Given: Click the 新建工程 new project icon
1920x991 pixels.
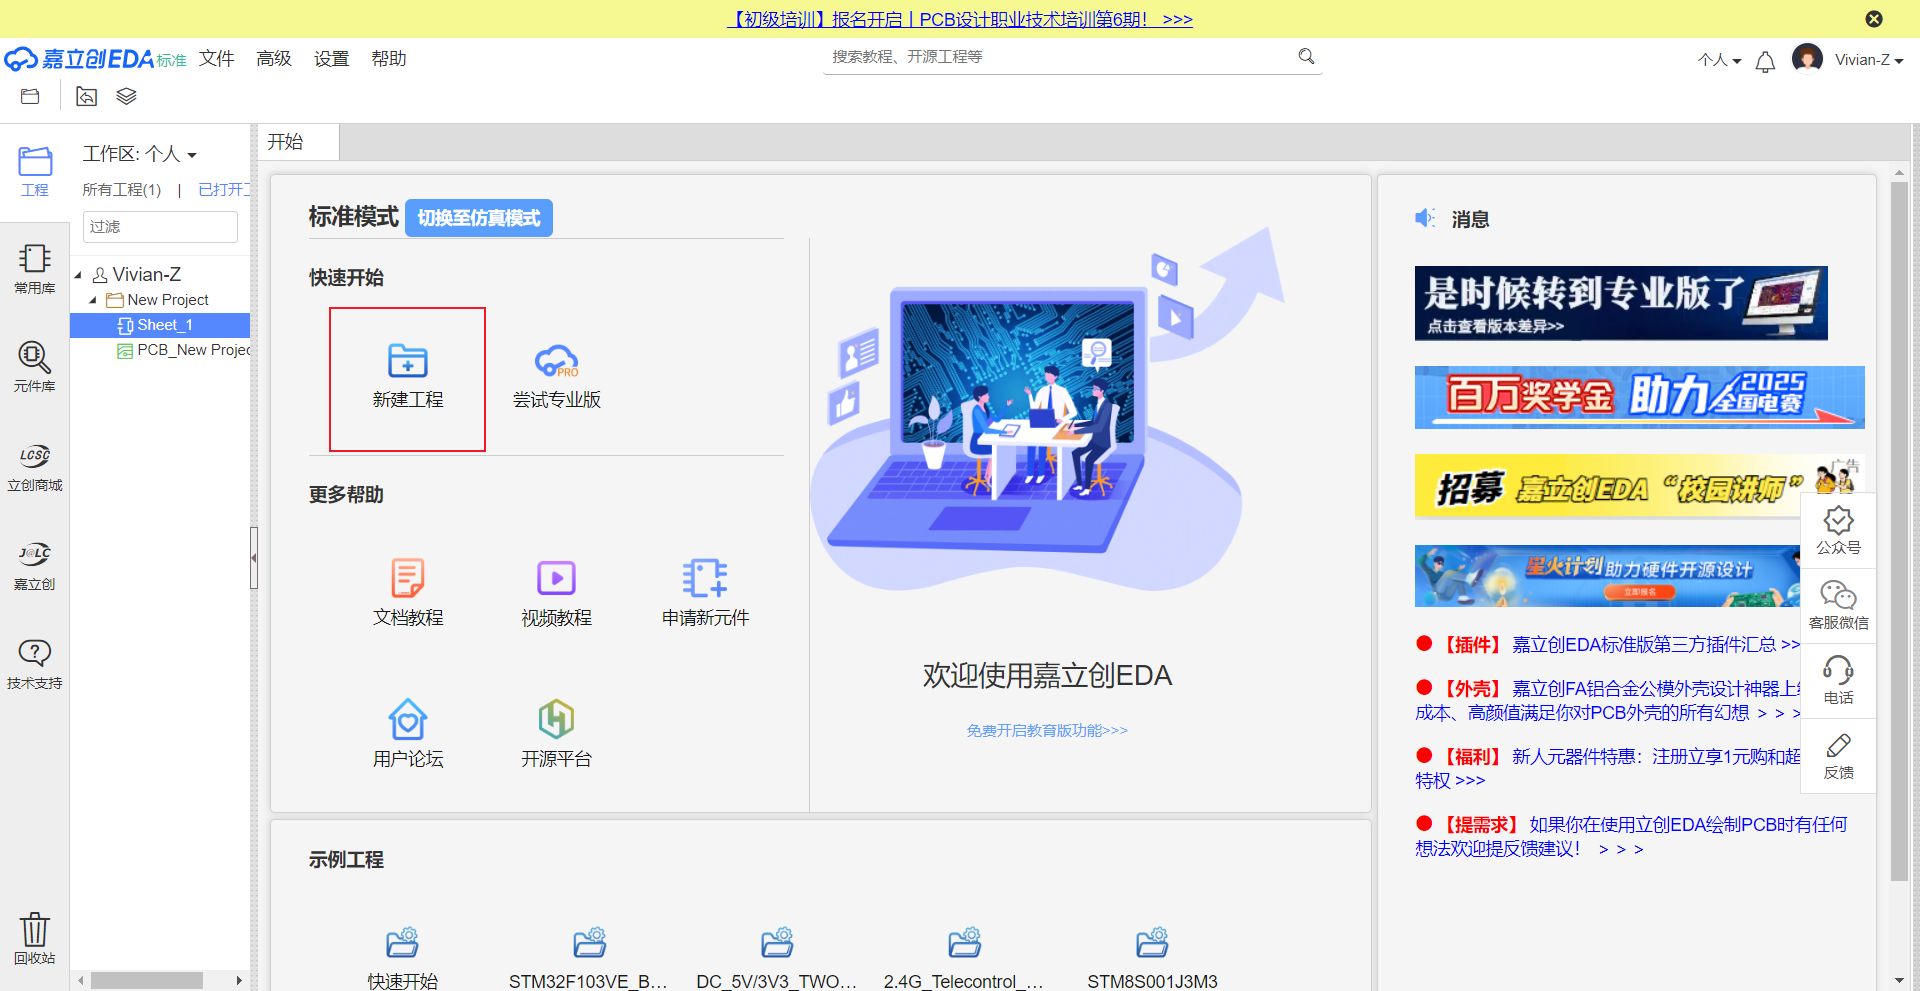Looking at the screenshot, I should click(407, 378).
